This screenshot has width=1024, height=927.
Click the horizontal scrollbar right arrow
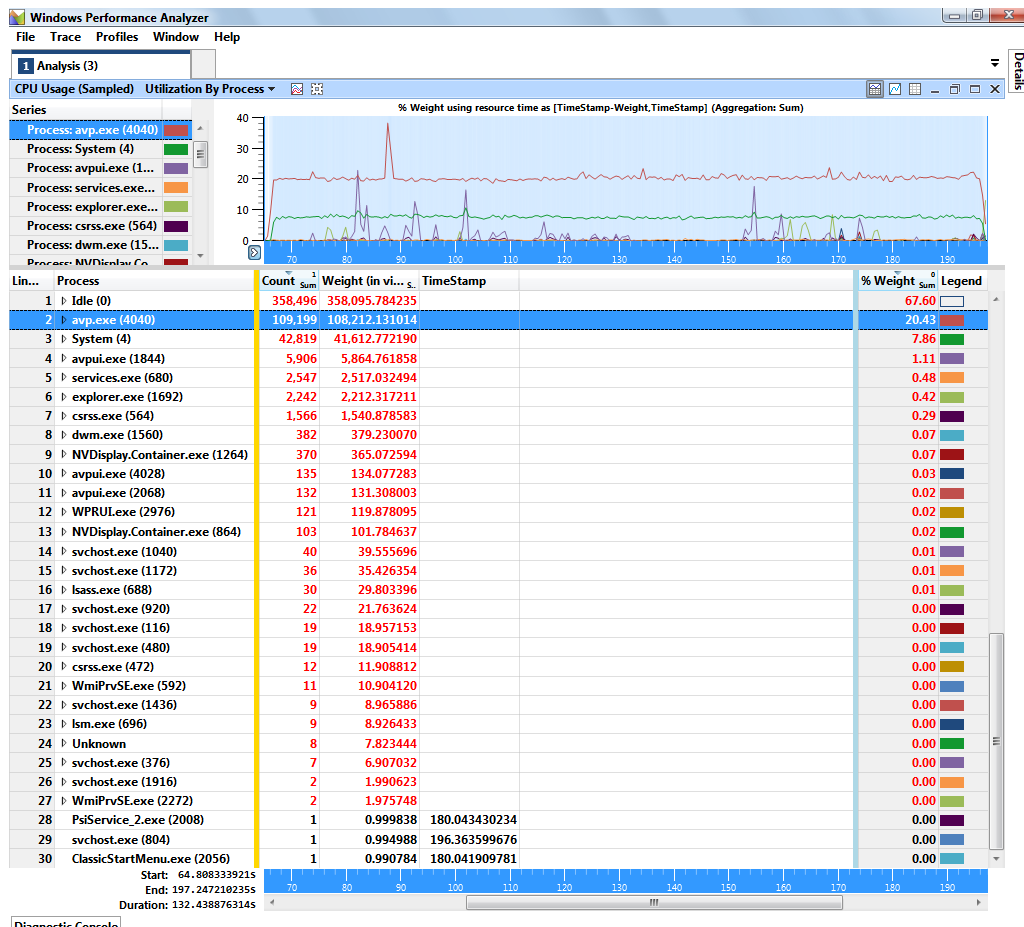[x=978, y=903]
